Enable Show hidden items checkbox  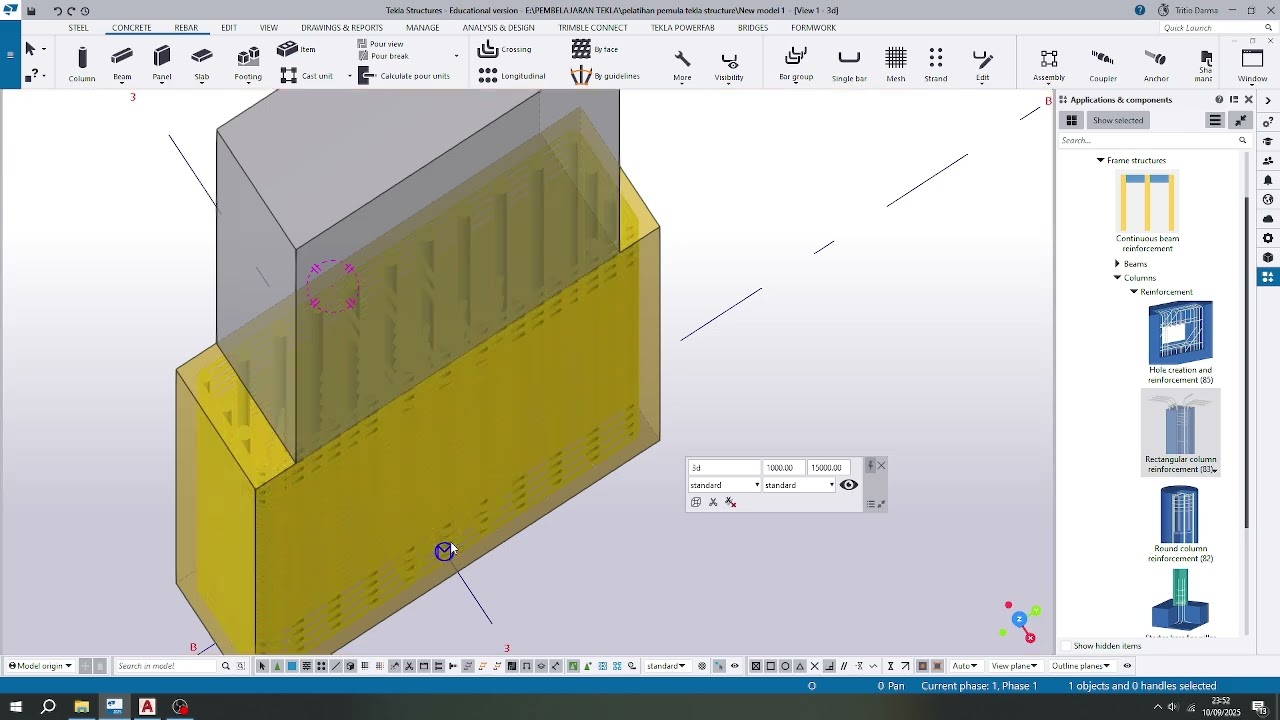(1066, 646)
